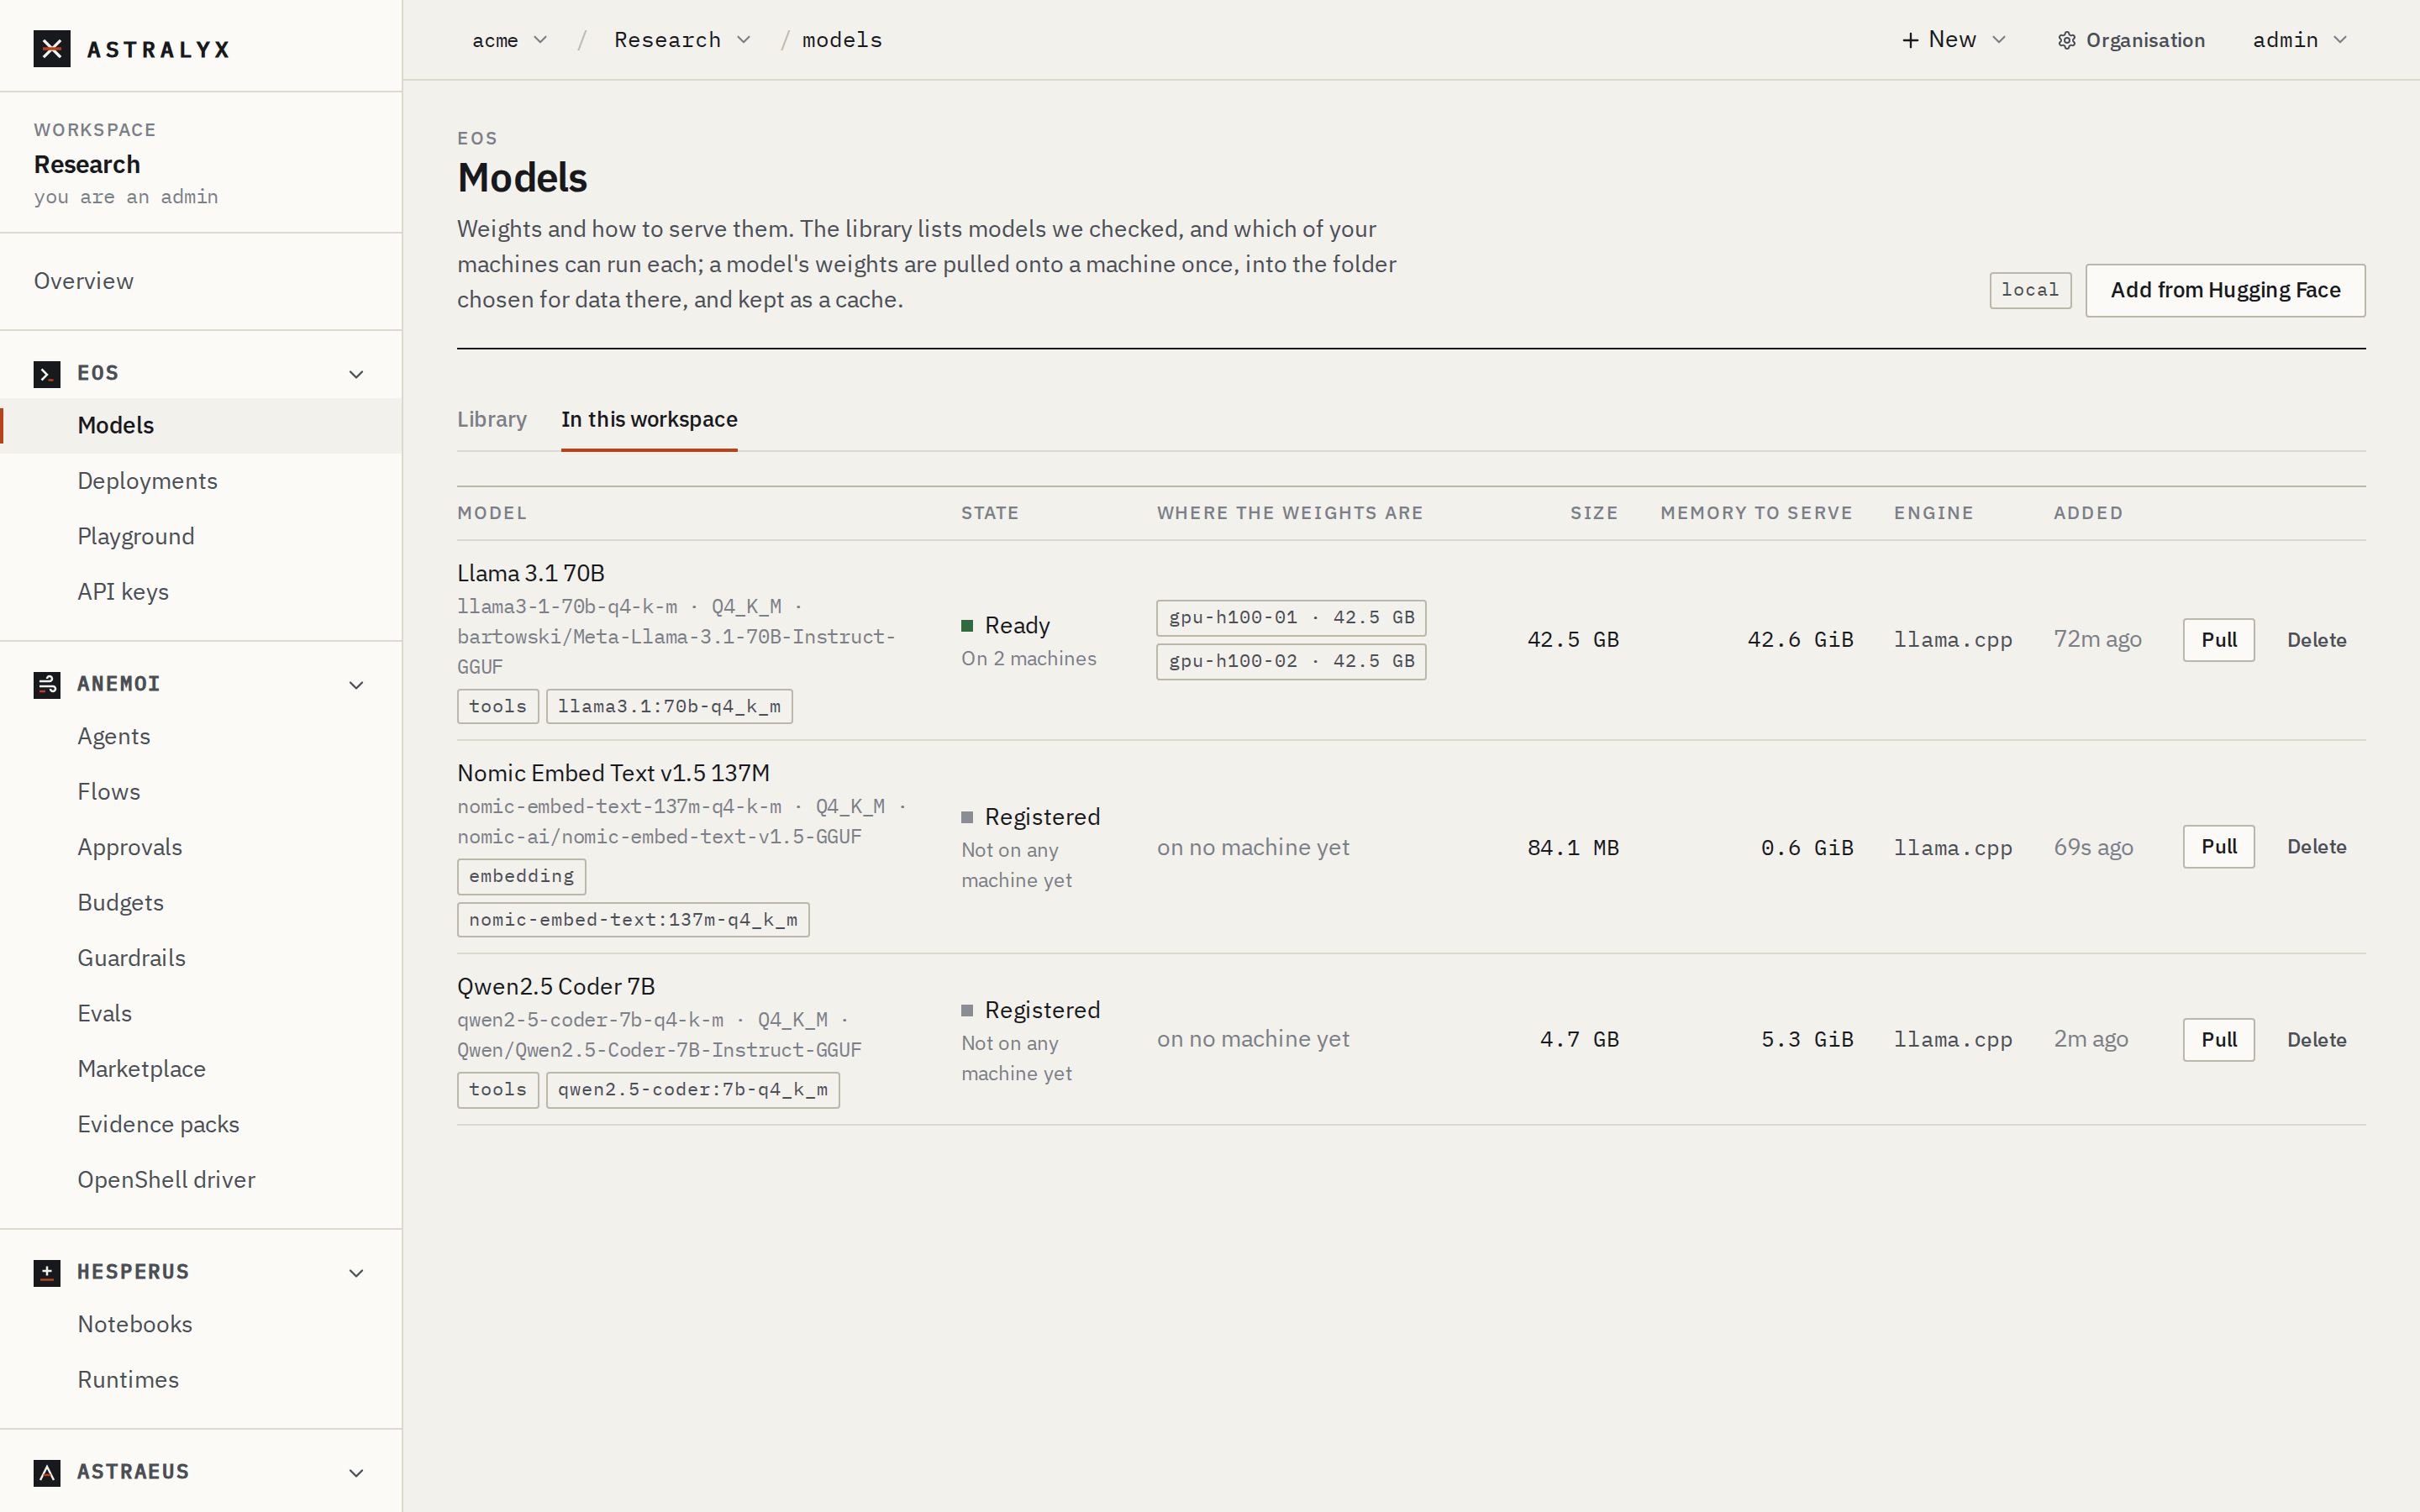The image size is (2420, 1512).
Task: Click Add from Hugging Face button
Action: coord(2225,290)
